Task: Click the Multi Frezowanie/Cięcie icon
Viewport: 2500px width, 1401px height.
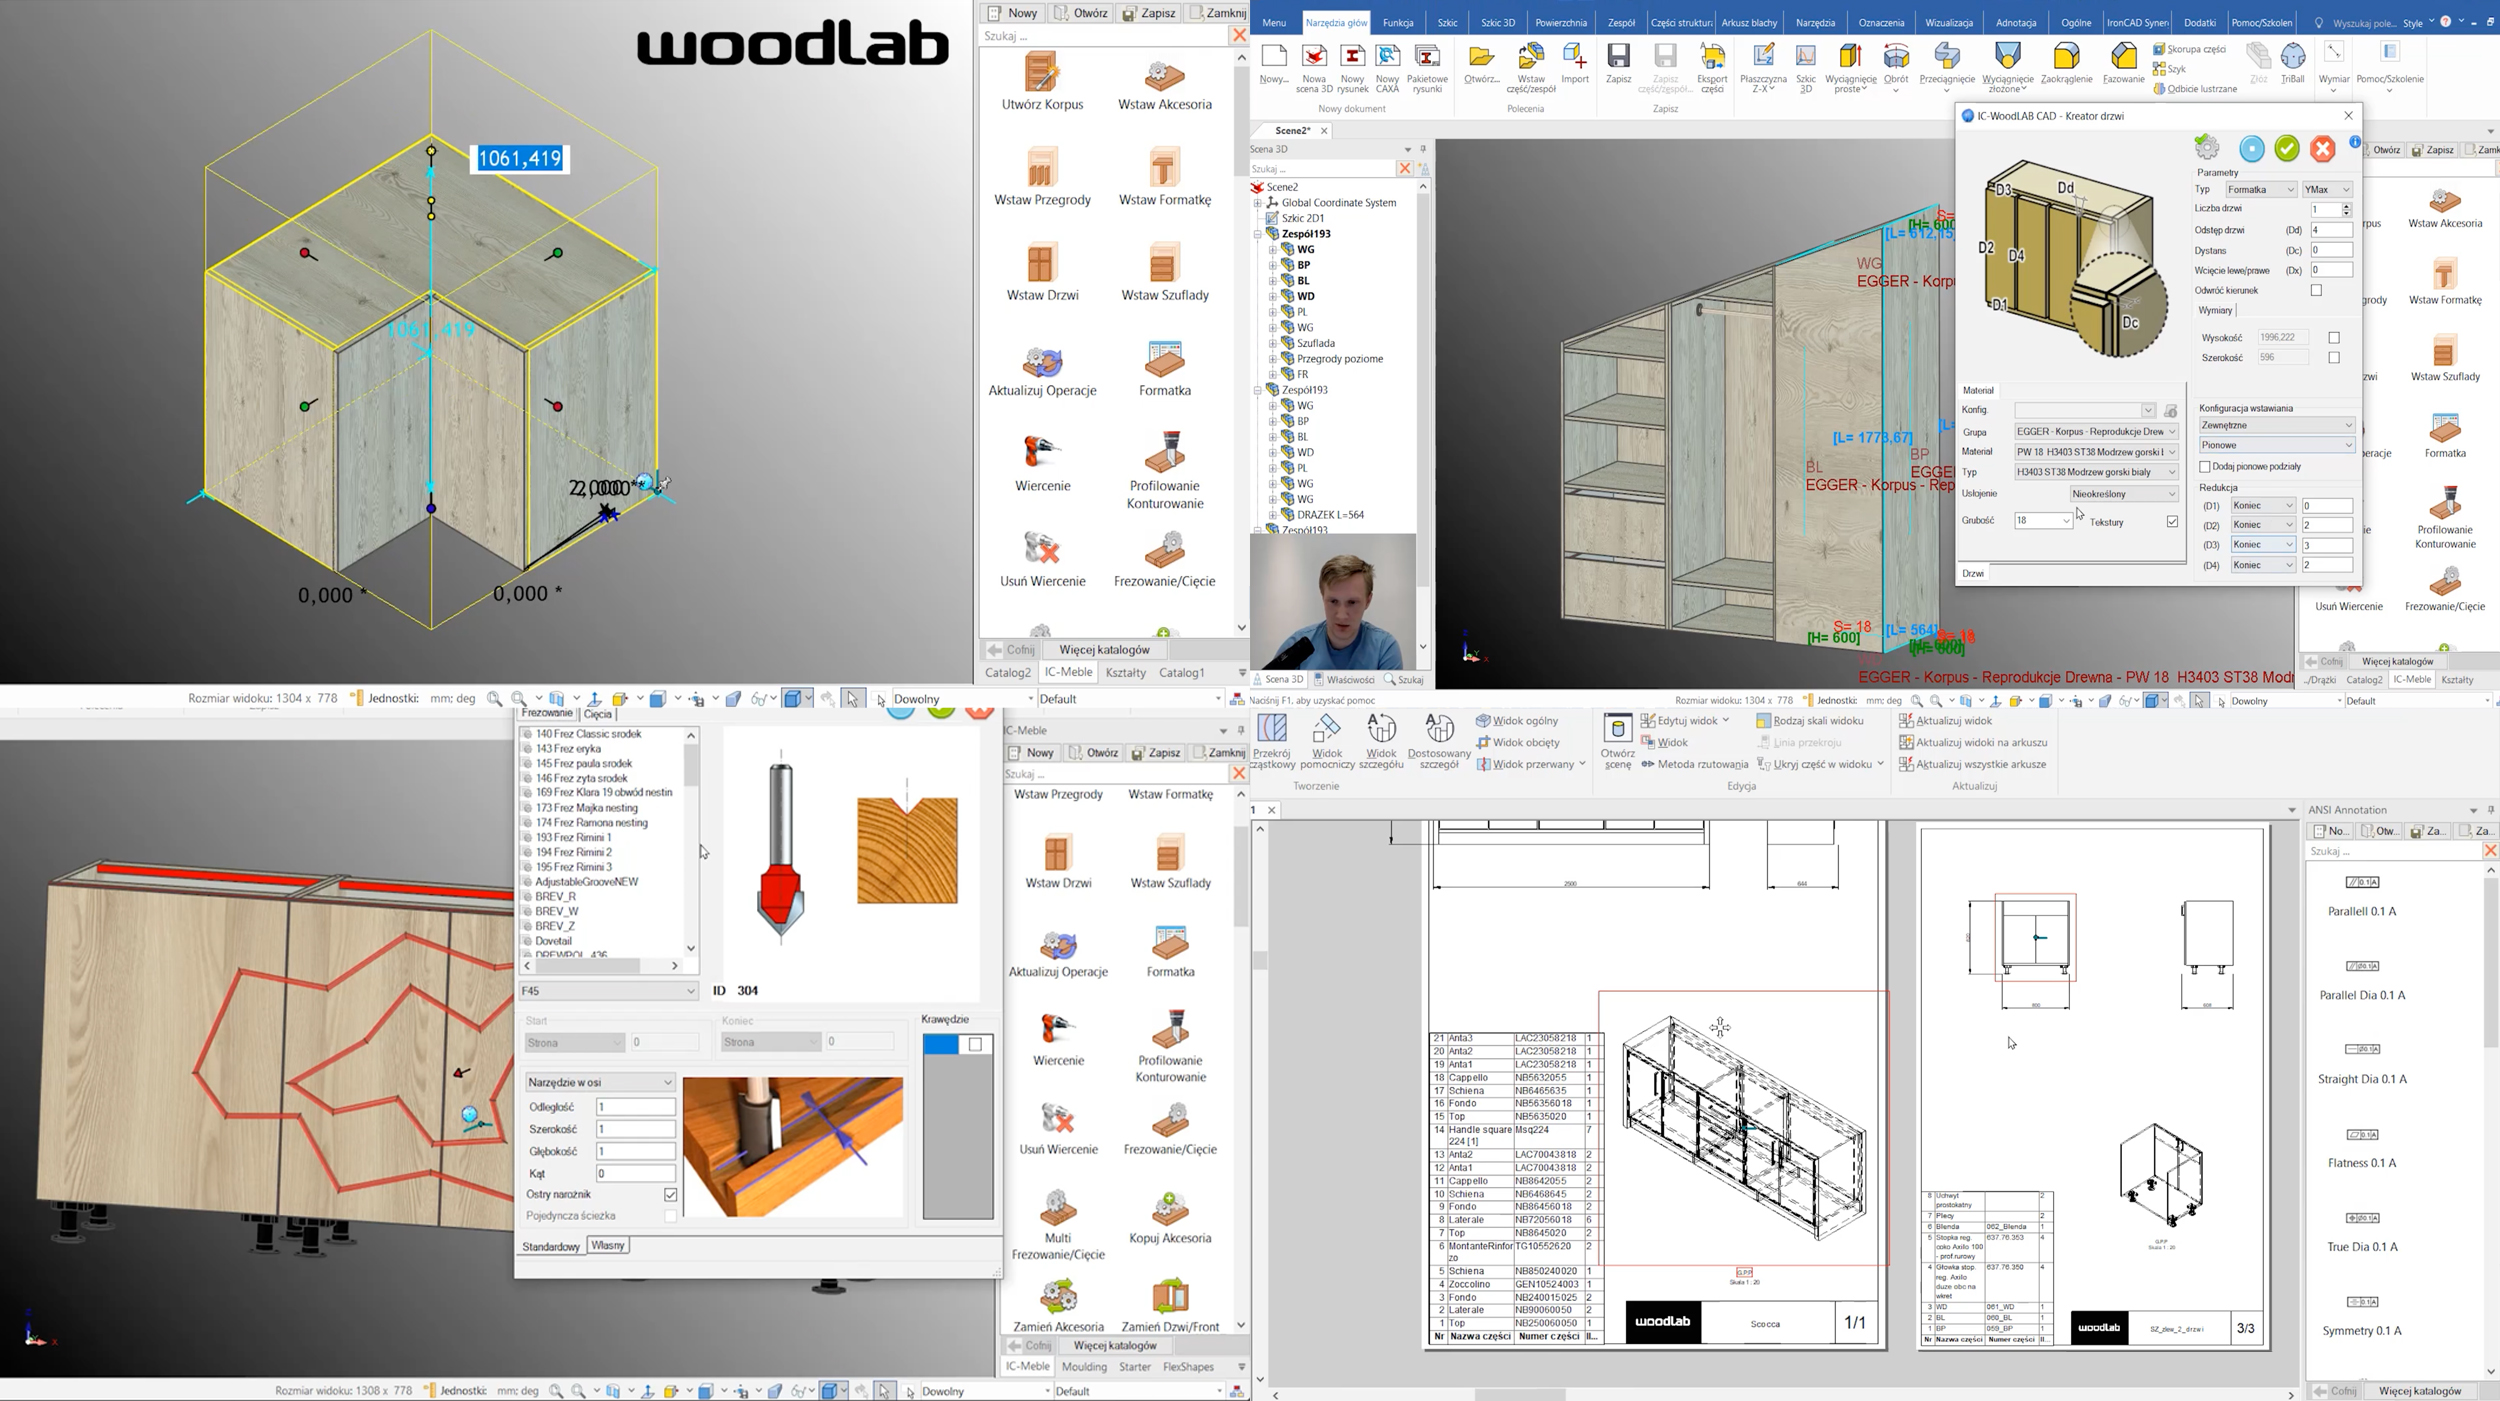Action: [1057, 1209]
